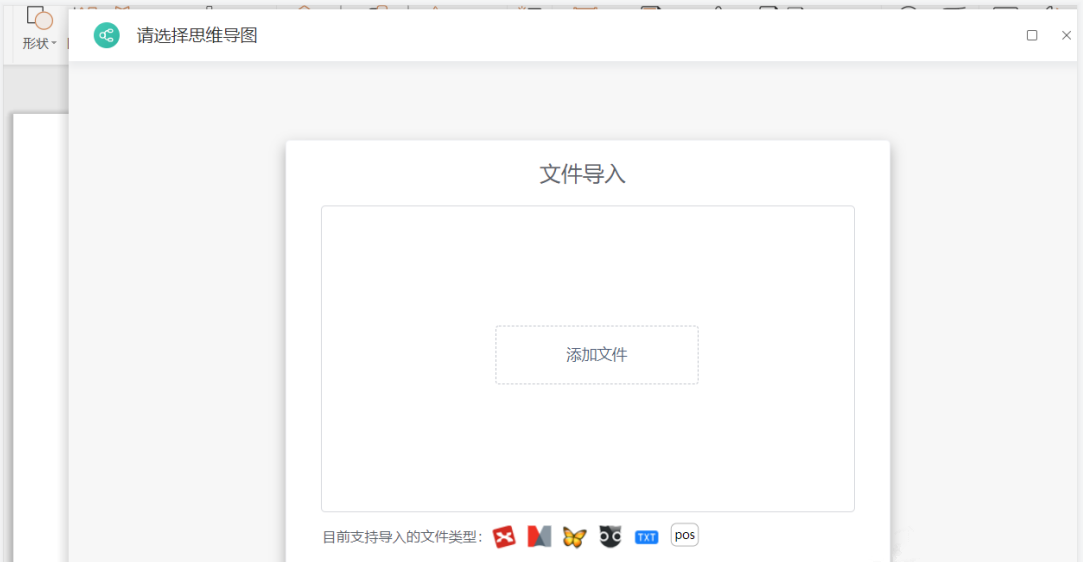Click the 目前支持导入的文件类型 label

click(x=402, y=537)
